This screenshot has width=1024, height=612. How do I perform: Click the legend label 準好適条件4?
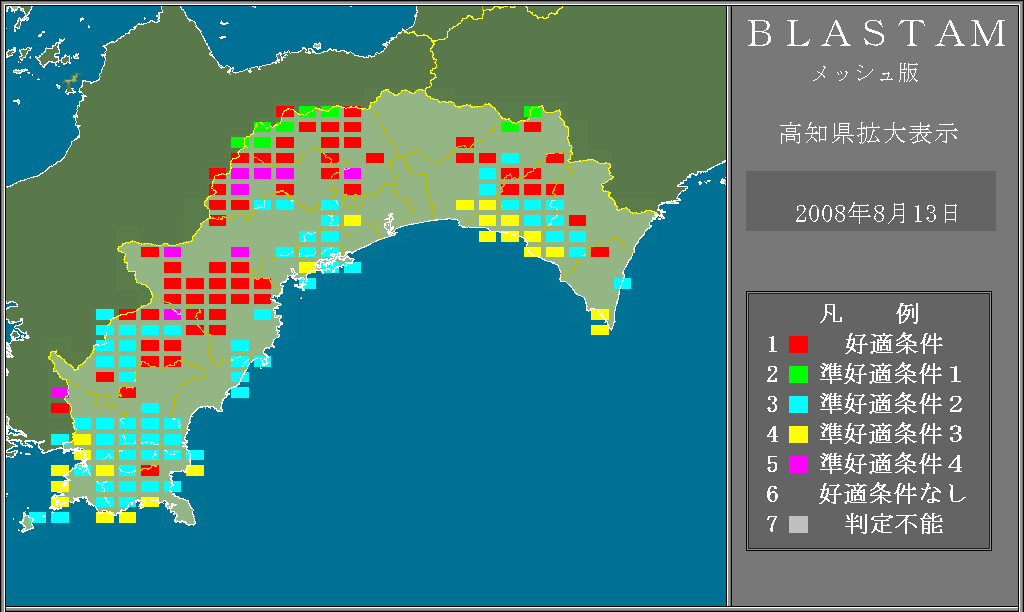(891, 464)
